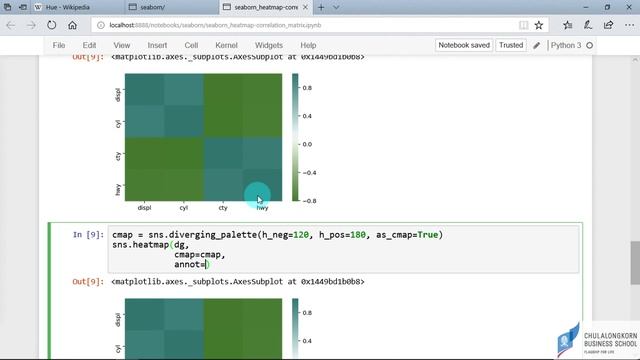Image resolution: width=640 pixels, height=360 pixels.
Task: Open the View menu
Action: 122,45
